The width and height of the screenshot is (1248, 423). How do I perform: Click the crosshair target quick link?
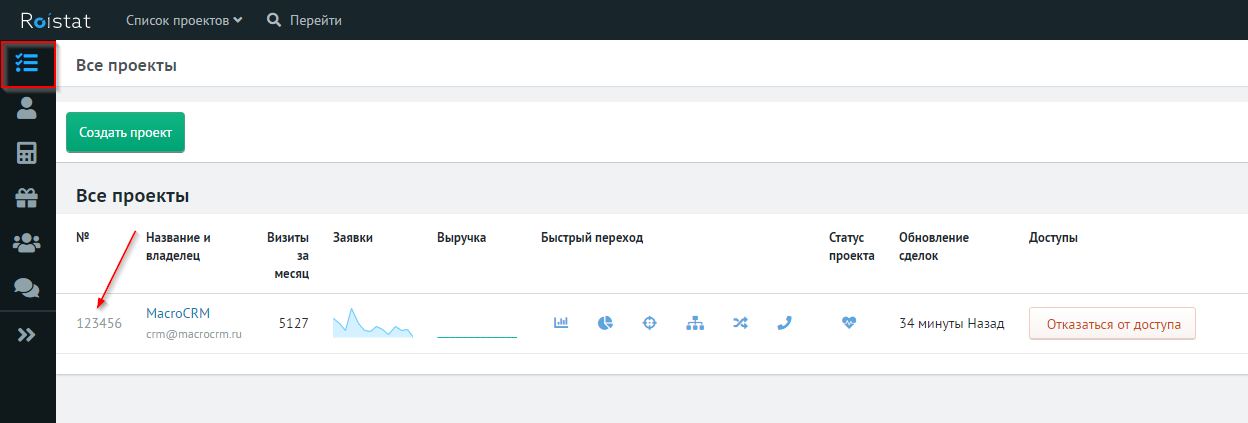650,323
